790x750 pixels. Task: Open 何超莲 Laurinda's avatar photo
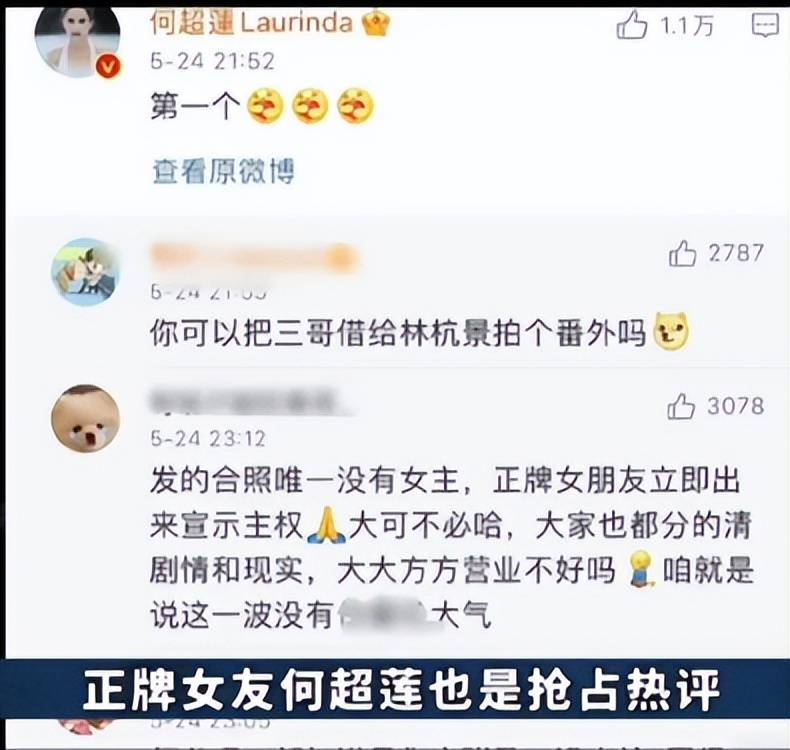(77, 41)
